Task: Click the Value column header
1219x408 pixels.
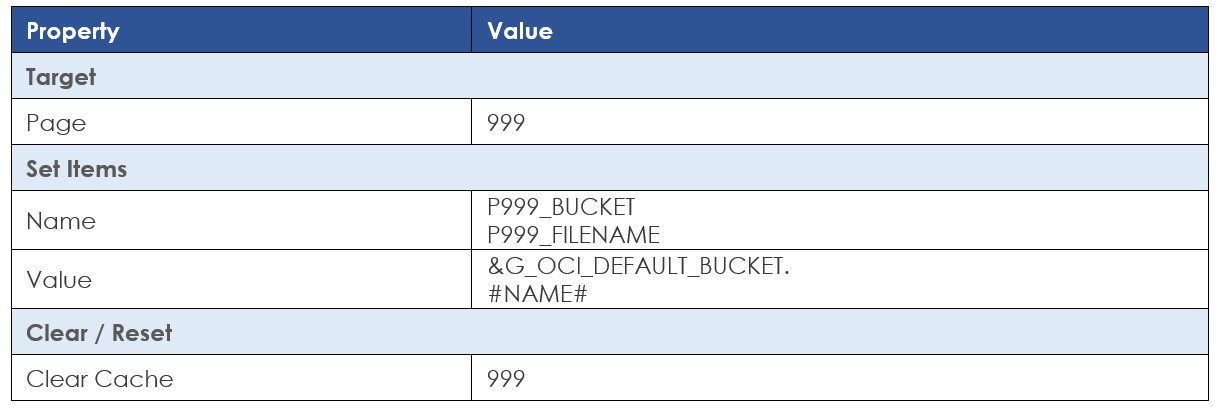Action: (519, 31)
